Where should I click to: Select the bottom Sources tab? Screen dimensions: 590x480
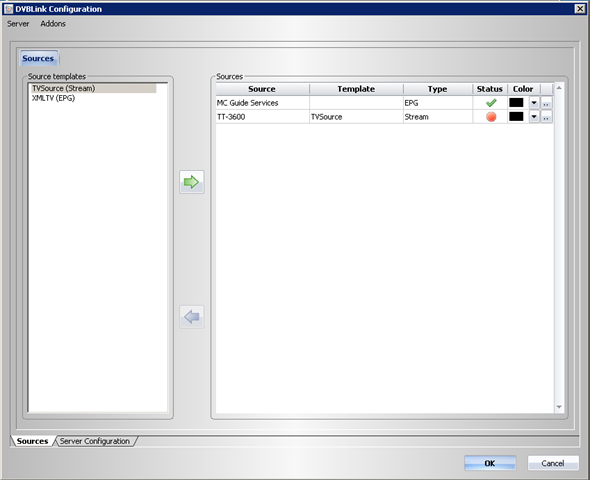[x=32, y=441]
